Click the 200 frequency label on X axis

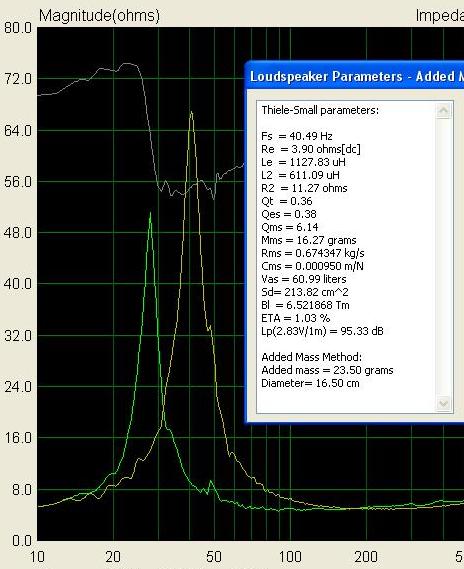pyautogui.click(x=366, y=557)
